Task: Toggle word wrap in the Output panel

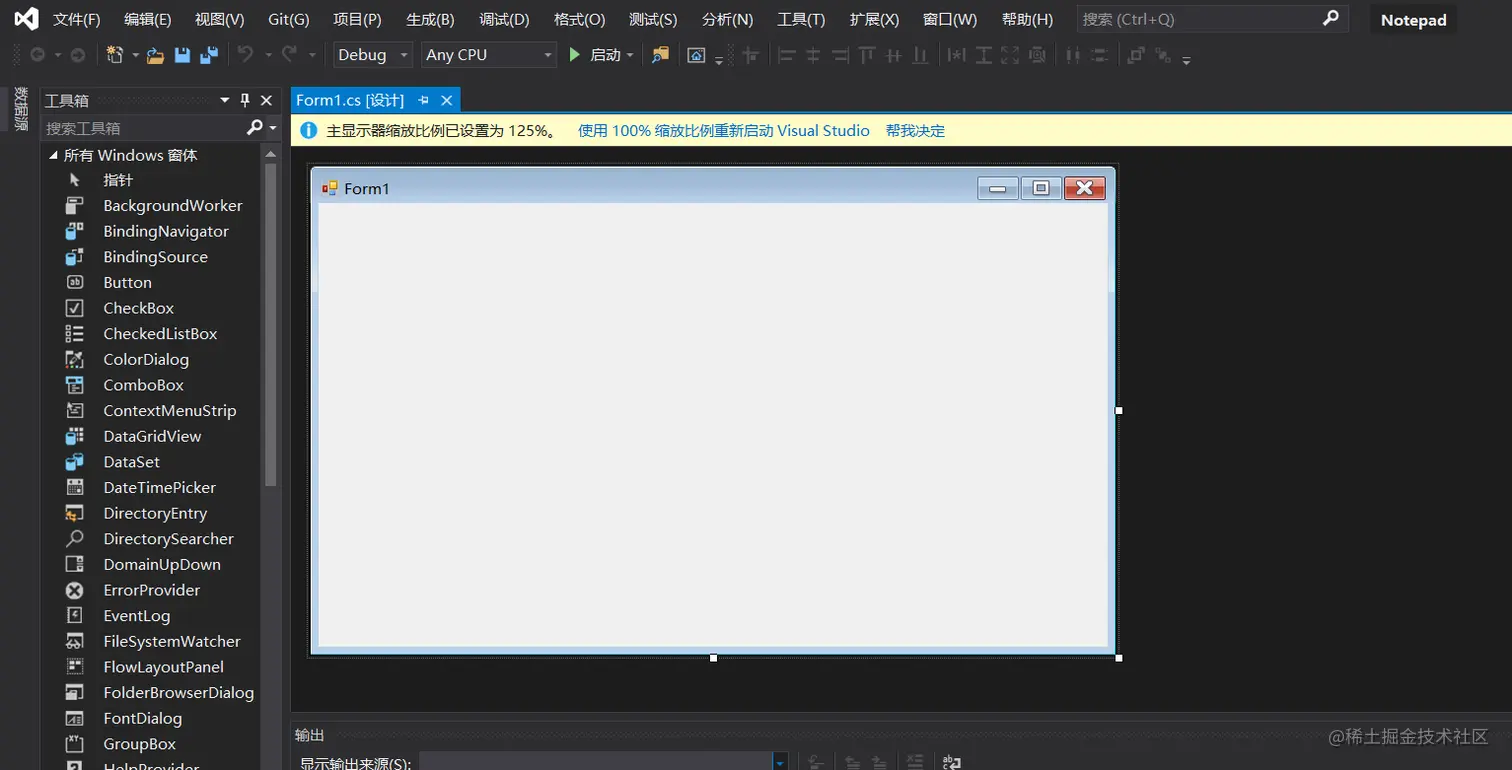Action: point(952,762)
